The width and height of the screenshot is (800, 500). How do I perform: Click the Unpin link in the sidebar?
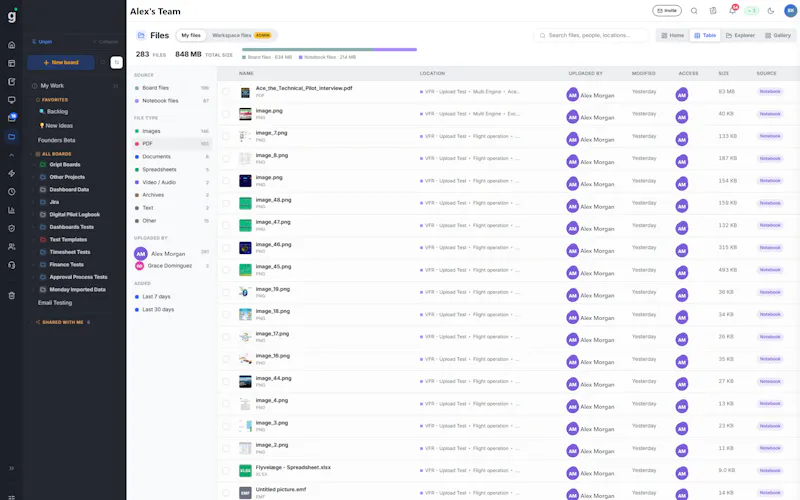pos(42,42)
